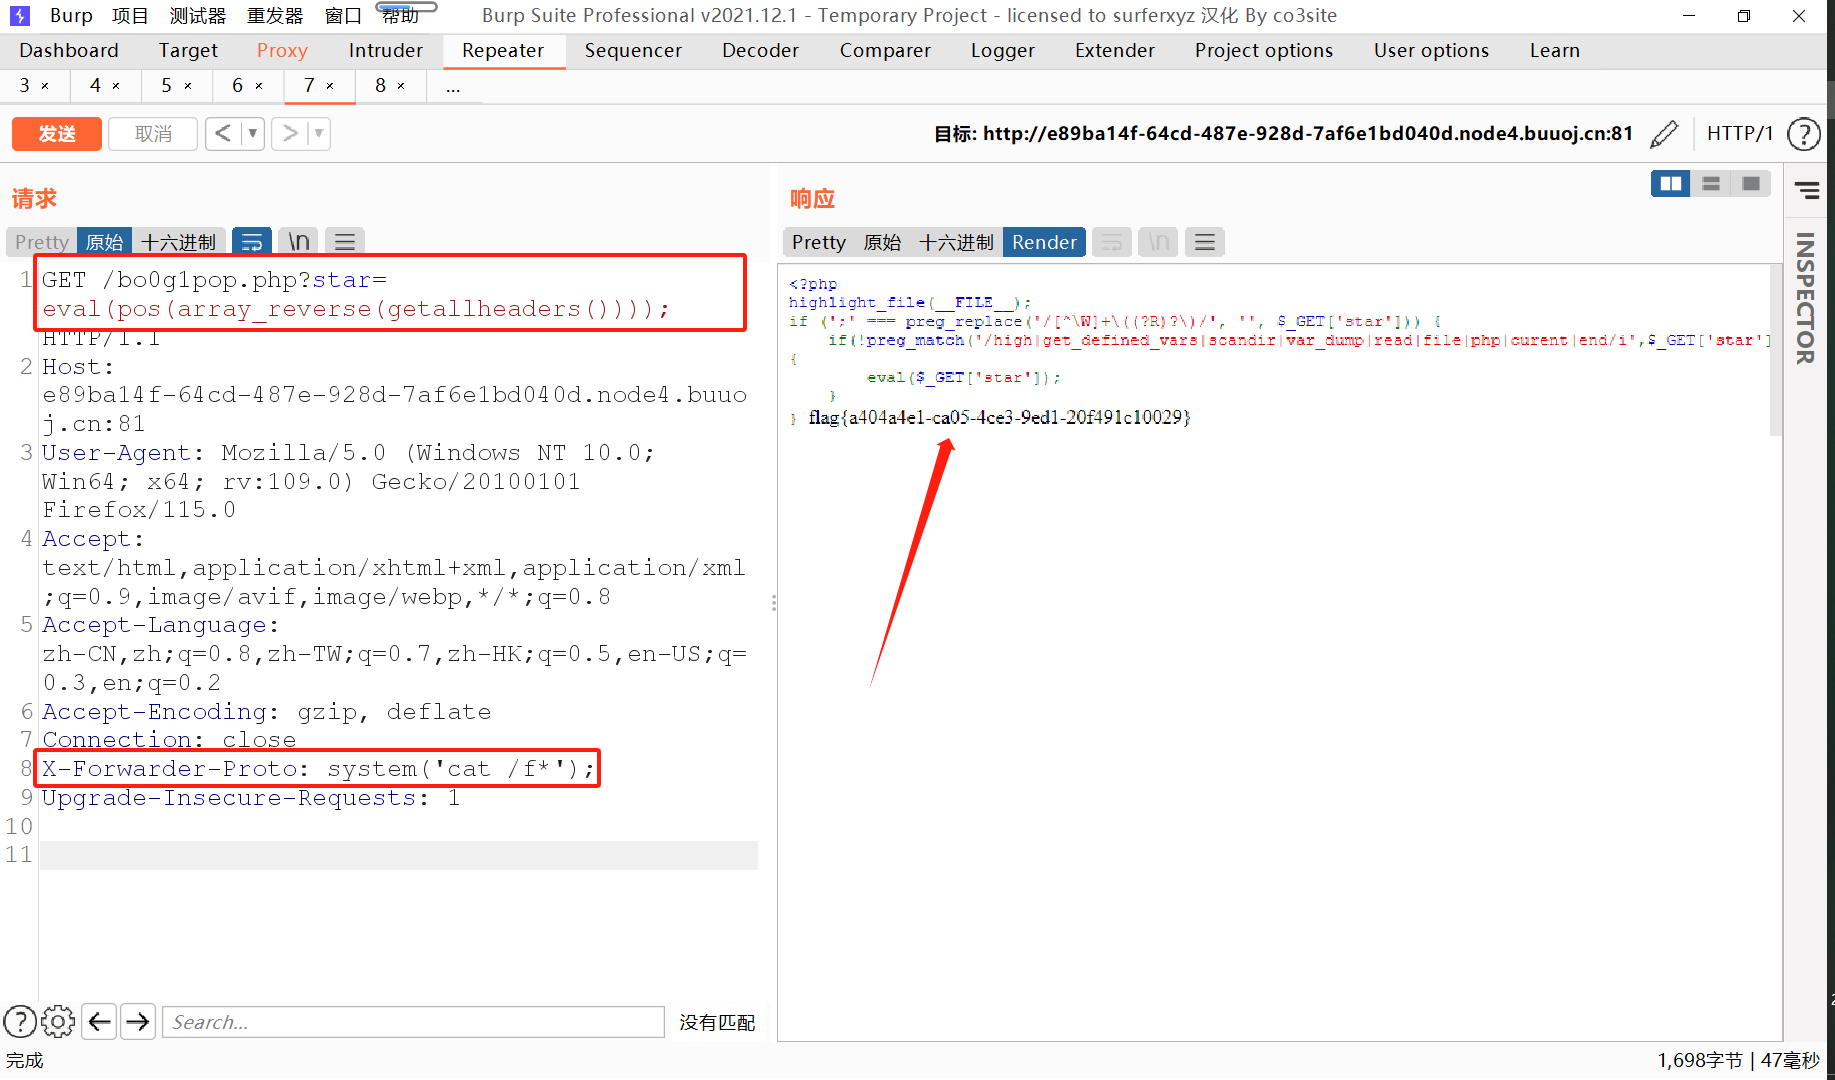Close Repeater tab 3

(x=44, y=86)
